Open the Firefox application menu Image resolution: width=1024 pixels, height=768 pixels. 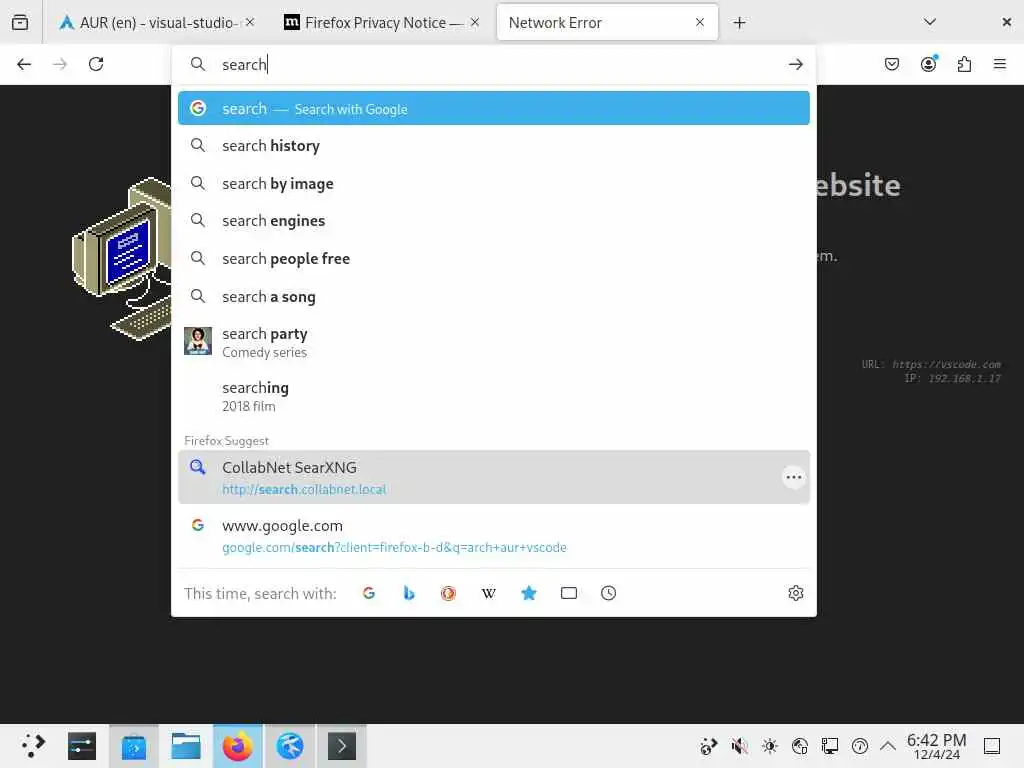[999, 64]
